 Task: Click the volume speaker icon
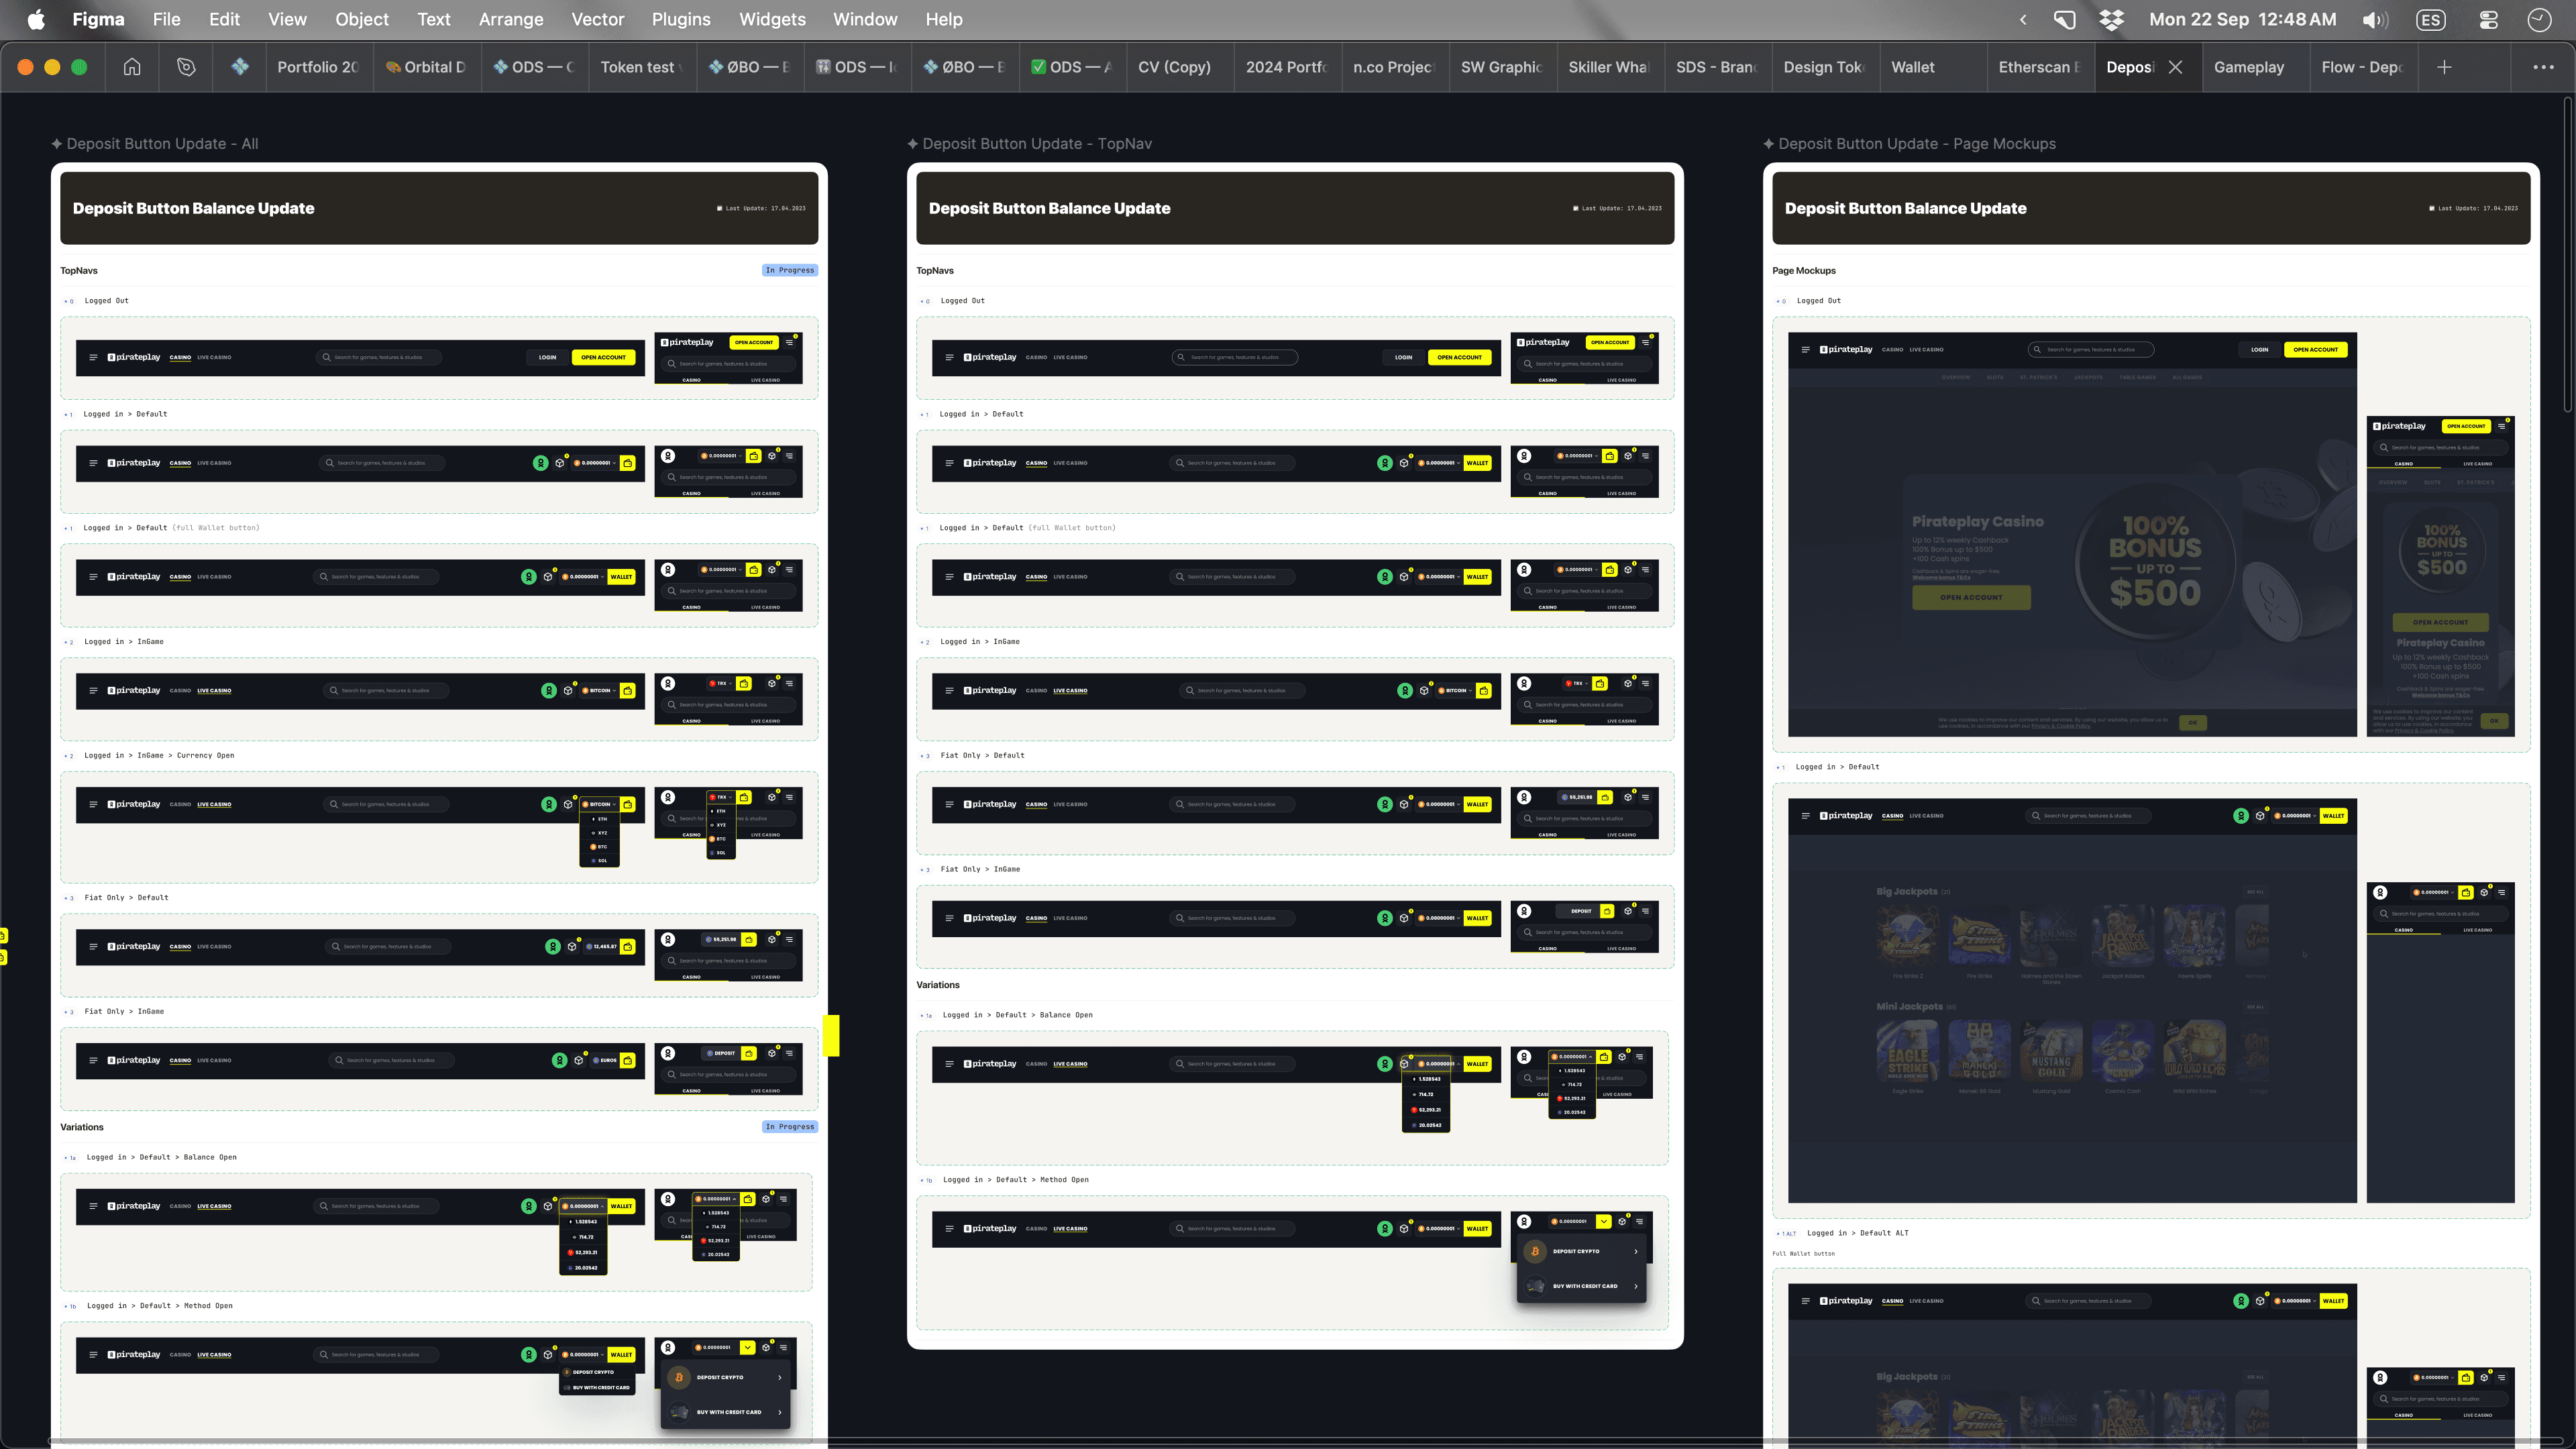(2374, 19)
